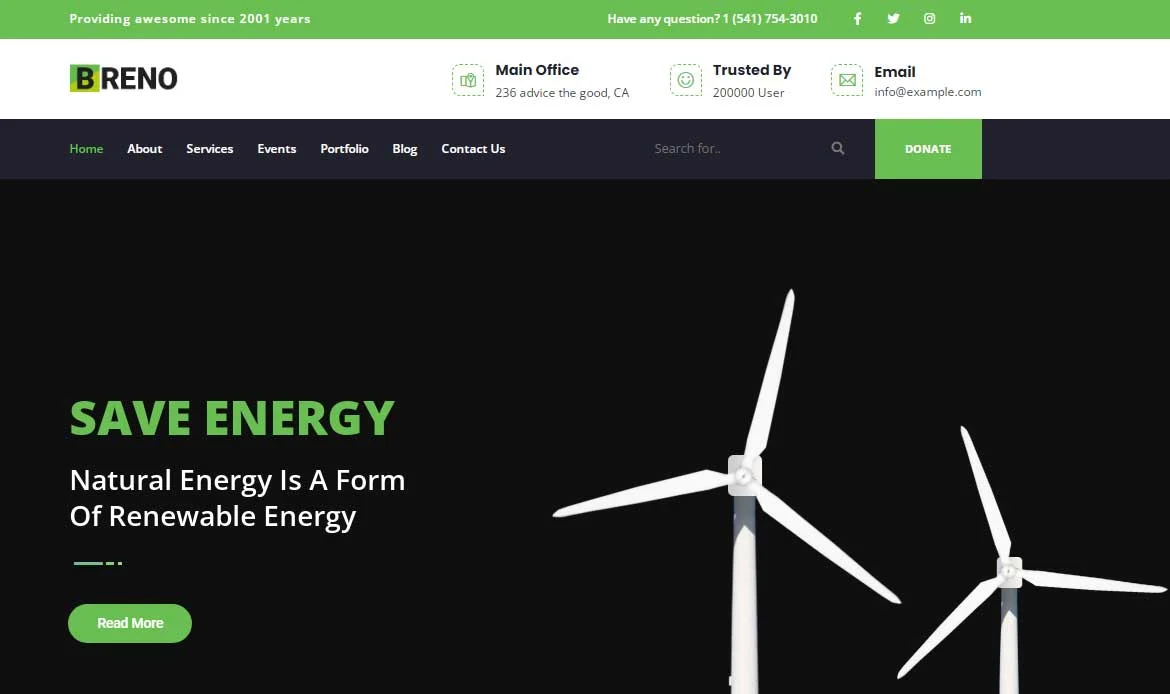Open the About menu item

pyautogui.click(x=144, y=149)
